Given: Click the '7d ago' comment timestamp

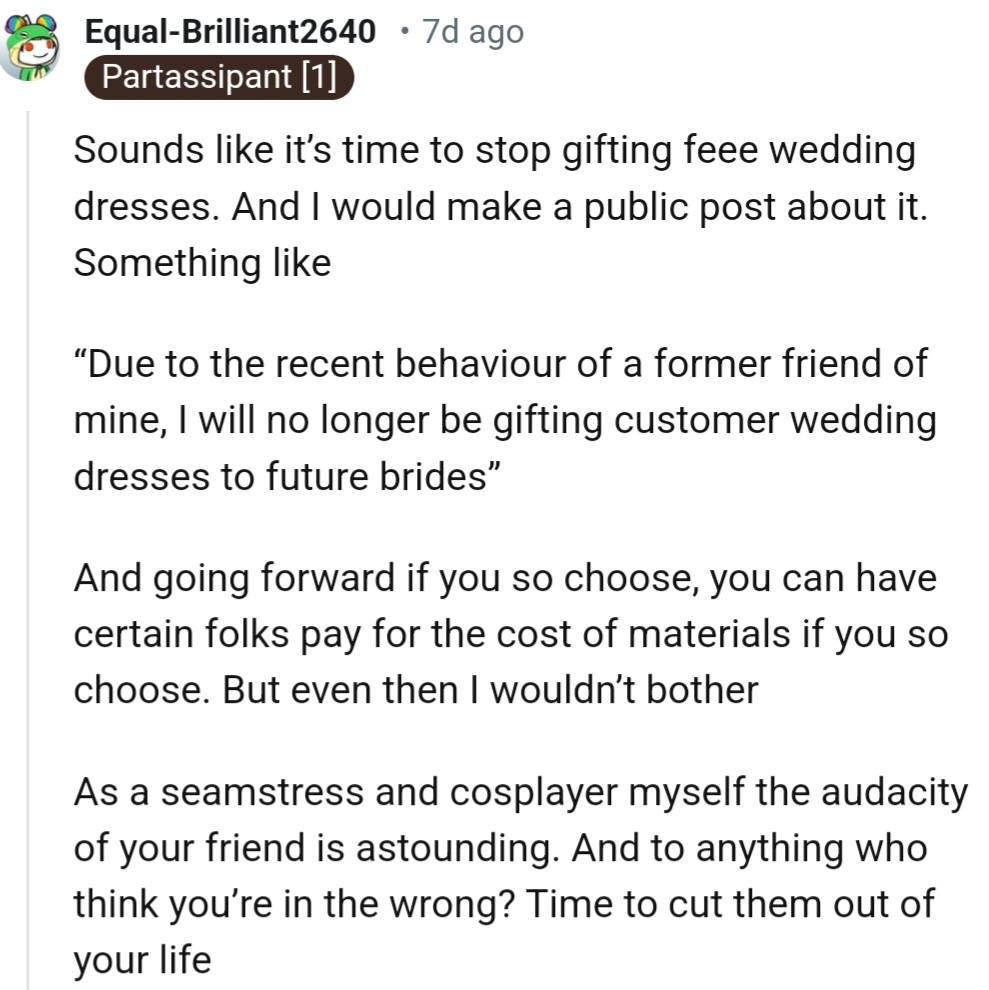Looking at the screenshot, I should (472, 32).
